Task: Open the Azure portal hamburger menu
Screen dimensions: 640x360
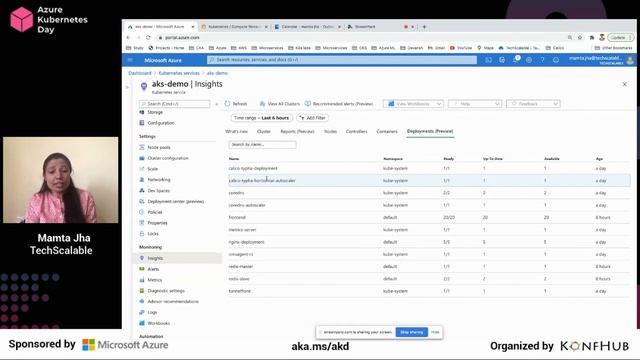Action: pyautogui.click(x=130, y=60)
